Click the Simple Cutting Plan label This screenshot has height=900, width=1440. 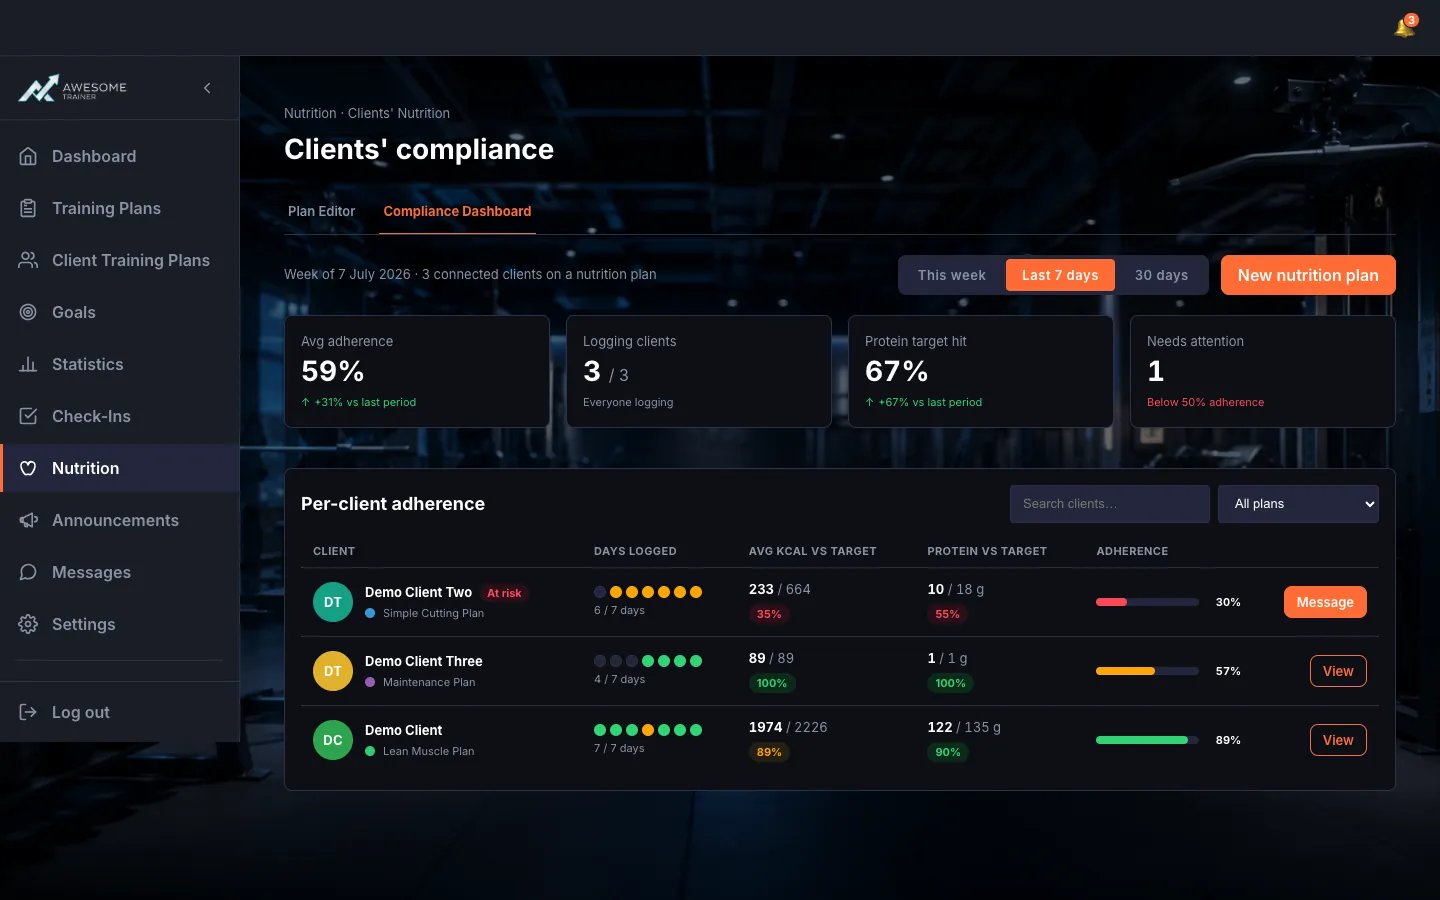click(433, 613)
